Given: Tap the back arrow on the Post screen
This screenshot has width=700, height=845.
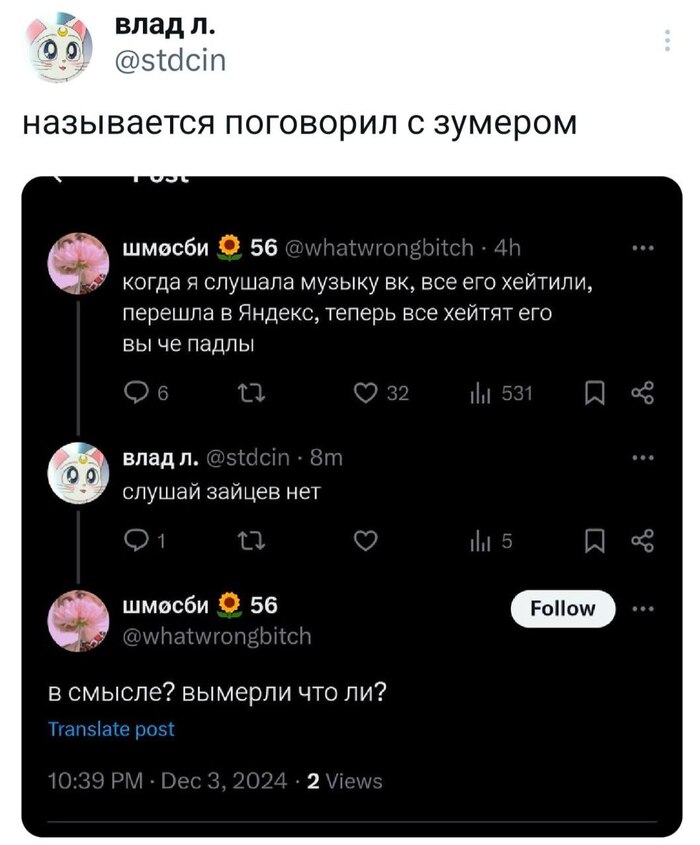Looking at the screenshot, I should [57, 176].
